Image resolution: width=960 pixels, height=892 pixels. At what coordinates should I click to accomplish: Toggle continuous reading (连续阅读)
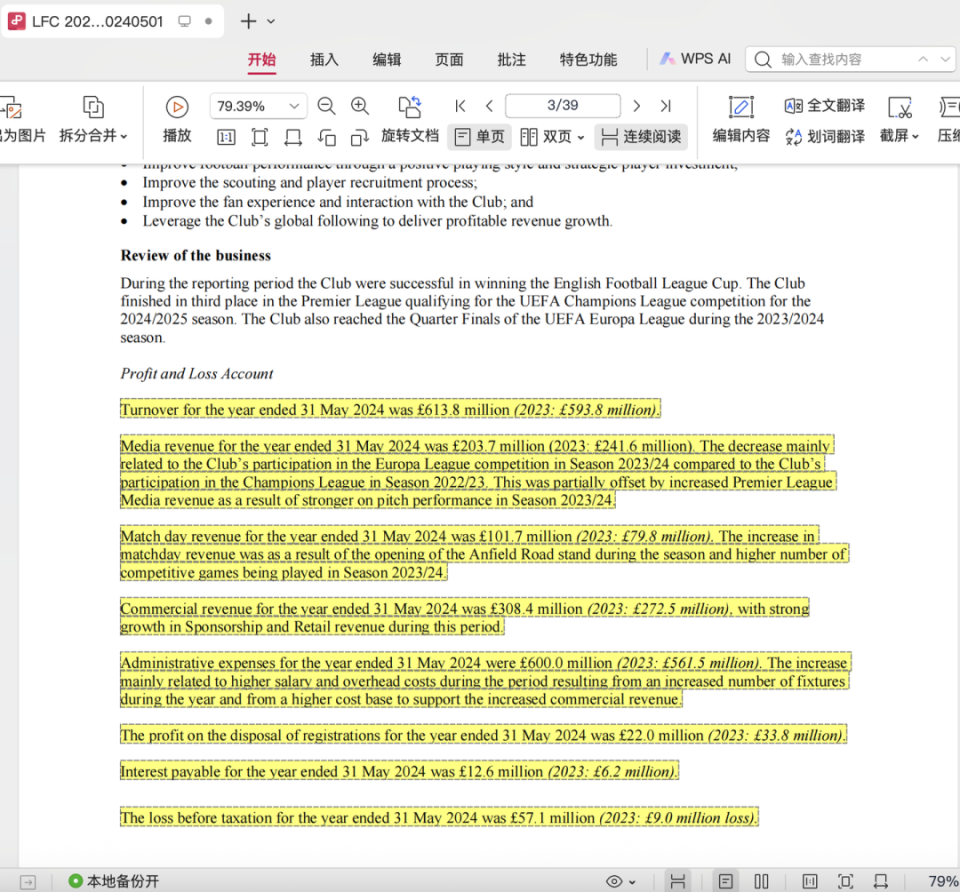pos(641,137)
